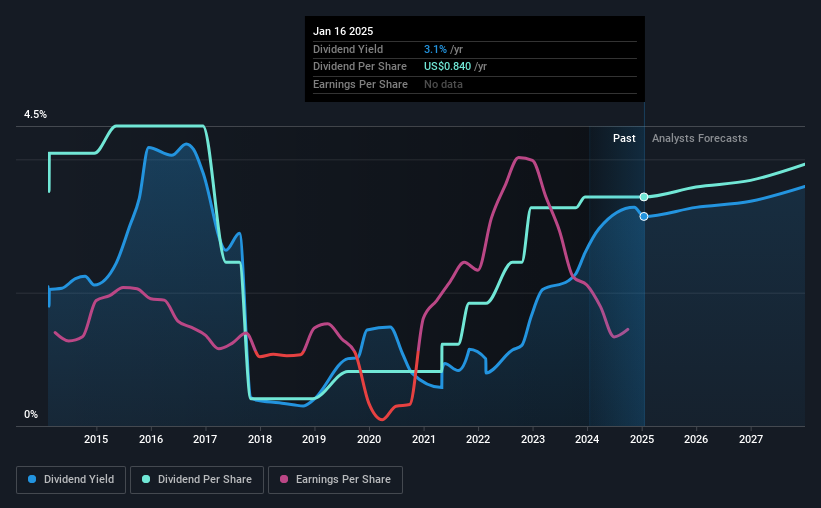The width and height of the screenshot is (821, 508).
Task: Click the 3.1% dividend yield value
Action: click(435, 49)
